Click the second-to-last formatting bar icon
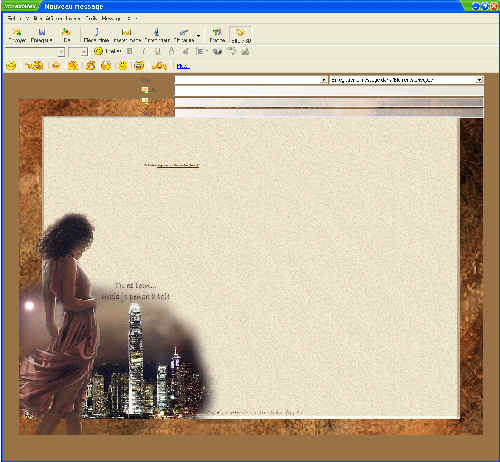Image resolution: width=500 pixels, height=462 pixels. (231, 51)
